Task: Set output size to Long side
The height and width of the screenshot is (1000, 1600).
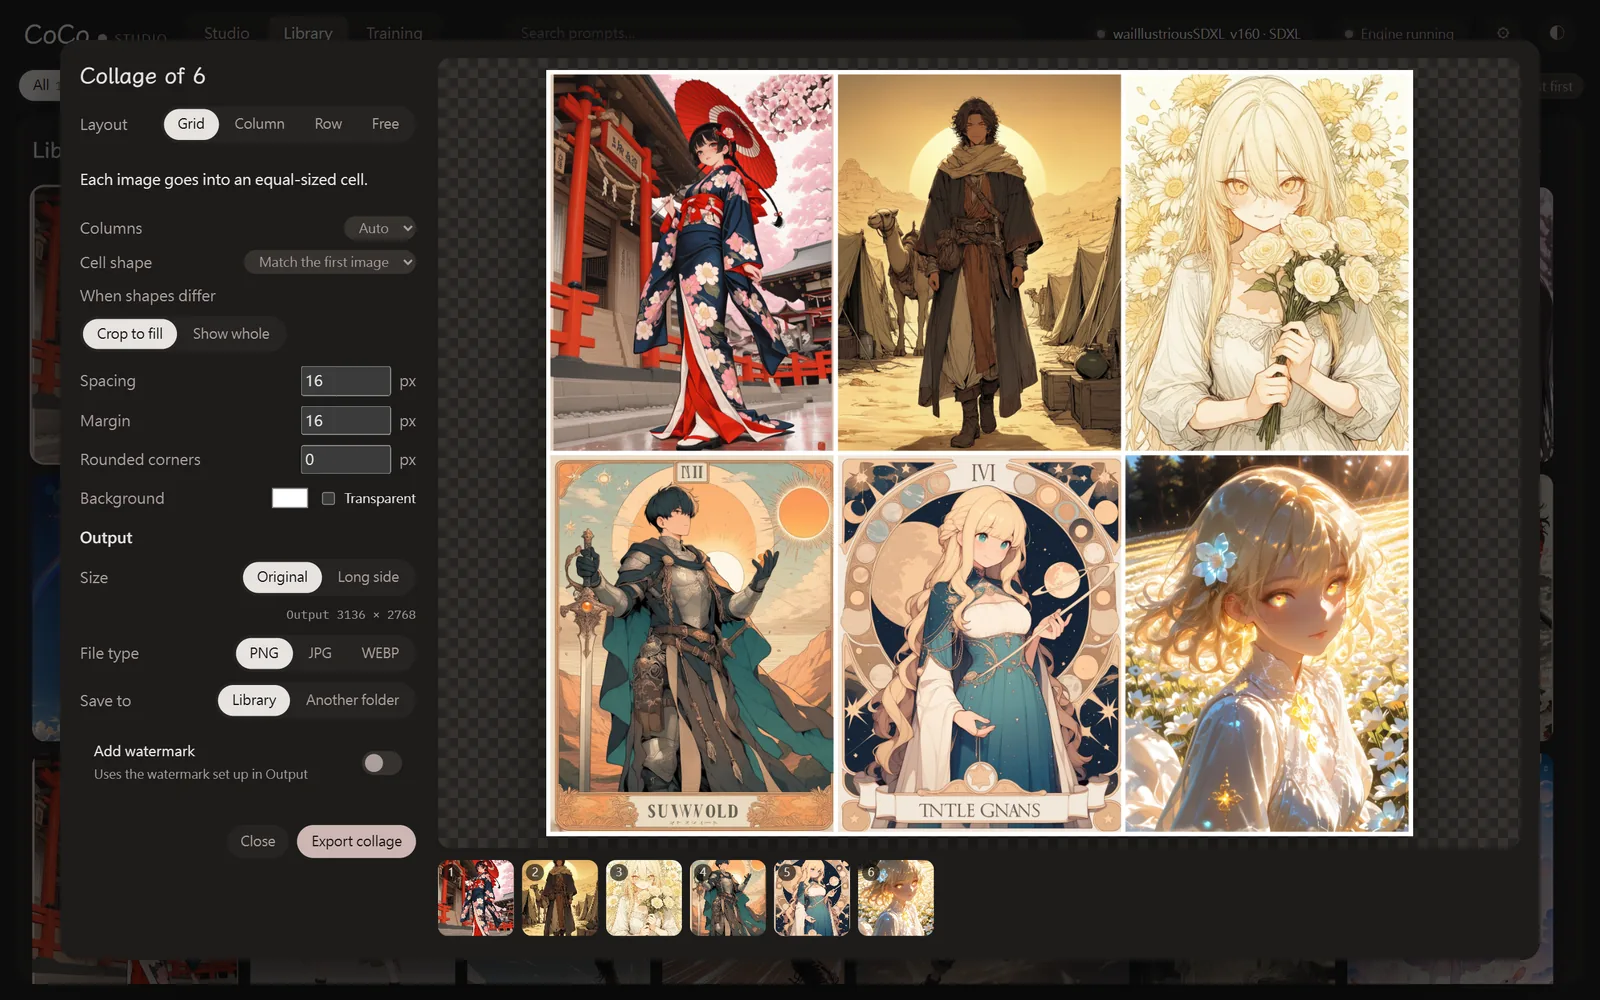Action: click(x=368, y=577)
